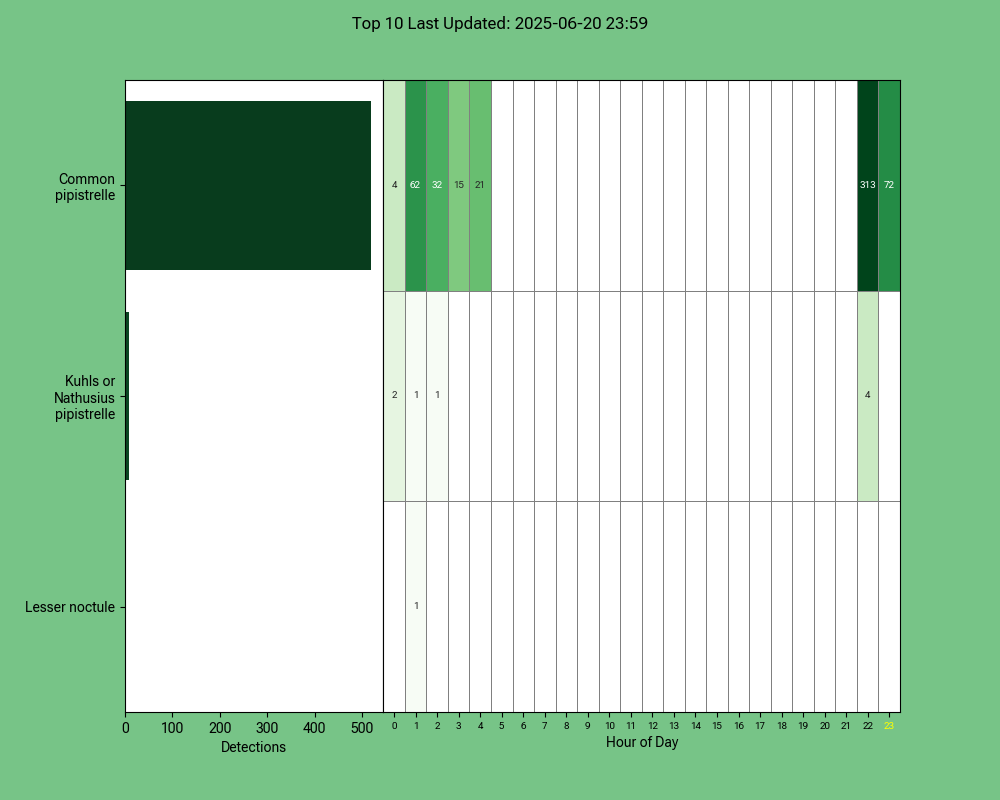The image size is (1000, 800).
Task: Select the Lesser noctule species label
Action: click(70, 607)
